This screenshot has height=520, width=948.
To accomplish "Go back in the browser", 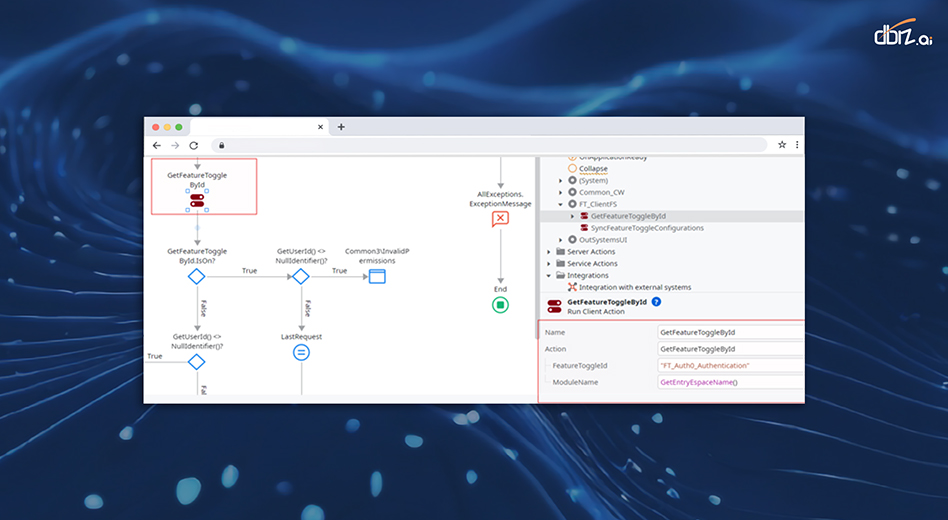I will (x=157, y=145).
